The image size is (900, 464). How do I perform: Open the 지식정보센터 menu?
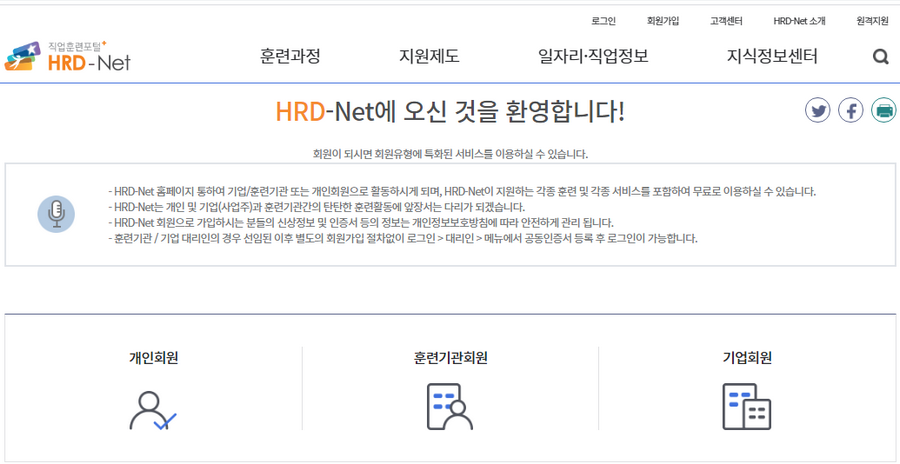772,56
